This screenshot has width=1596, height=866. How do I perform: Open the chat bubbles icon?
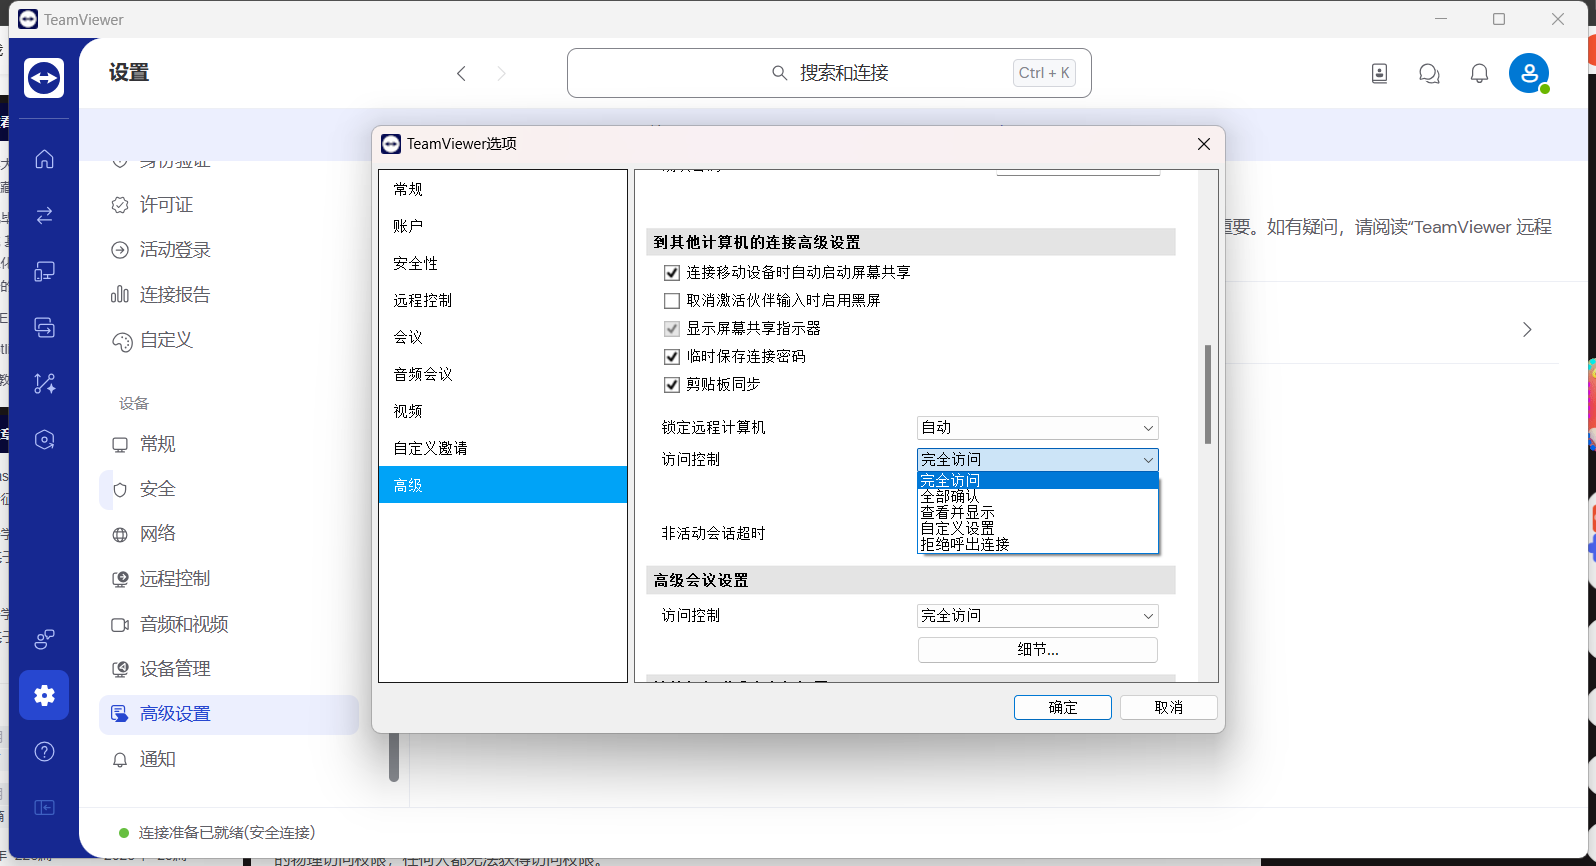click(x=1429, y=73)
